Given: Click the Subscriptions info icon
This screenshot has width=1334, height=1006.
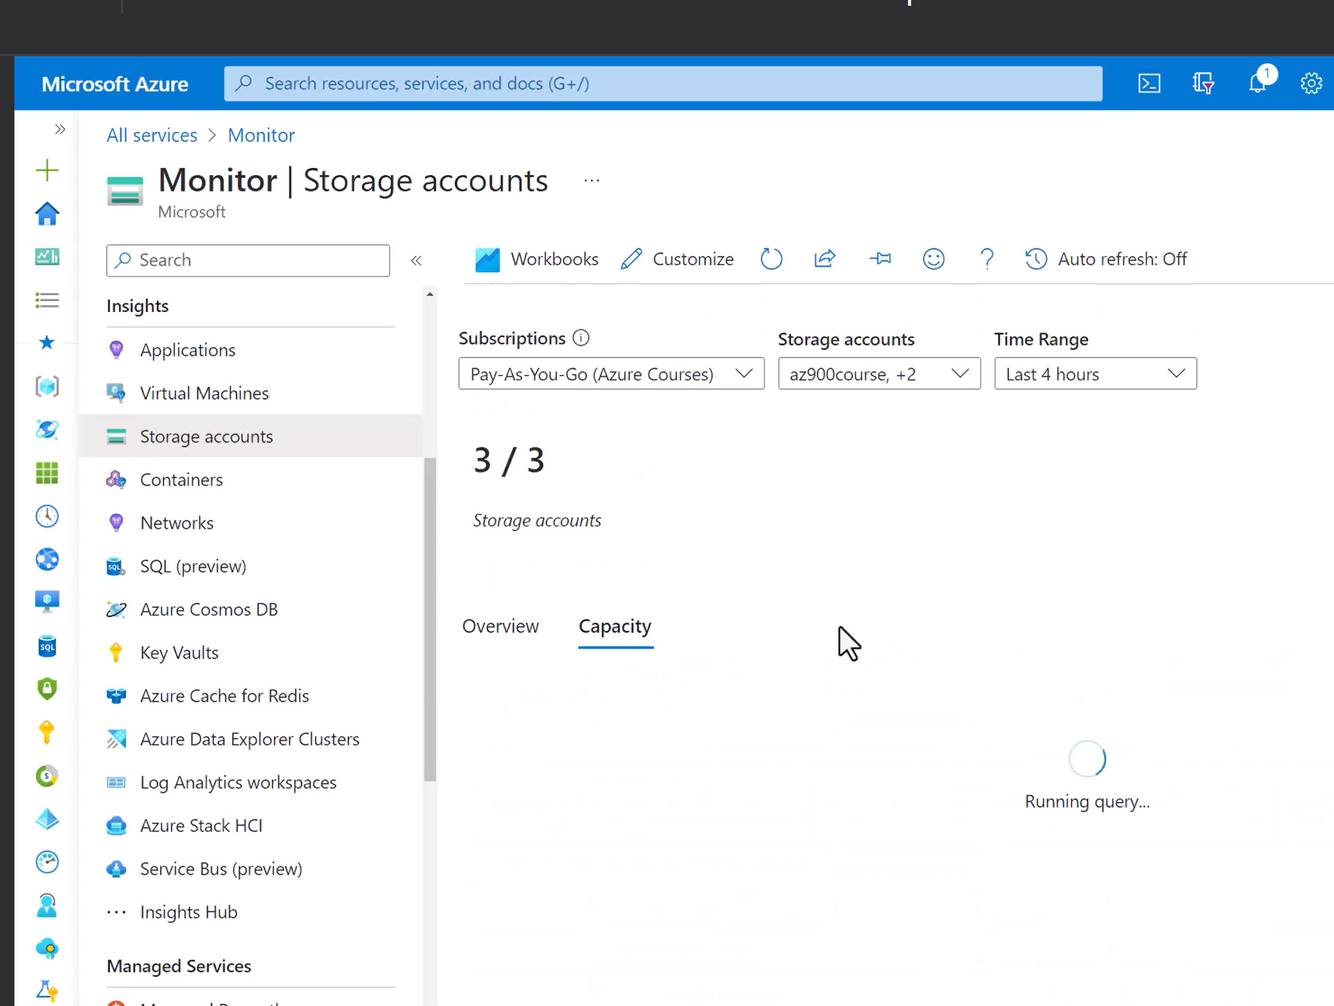Looking at the screenshot, I should pos(581,338).
